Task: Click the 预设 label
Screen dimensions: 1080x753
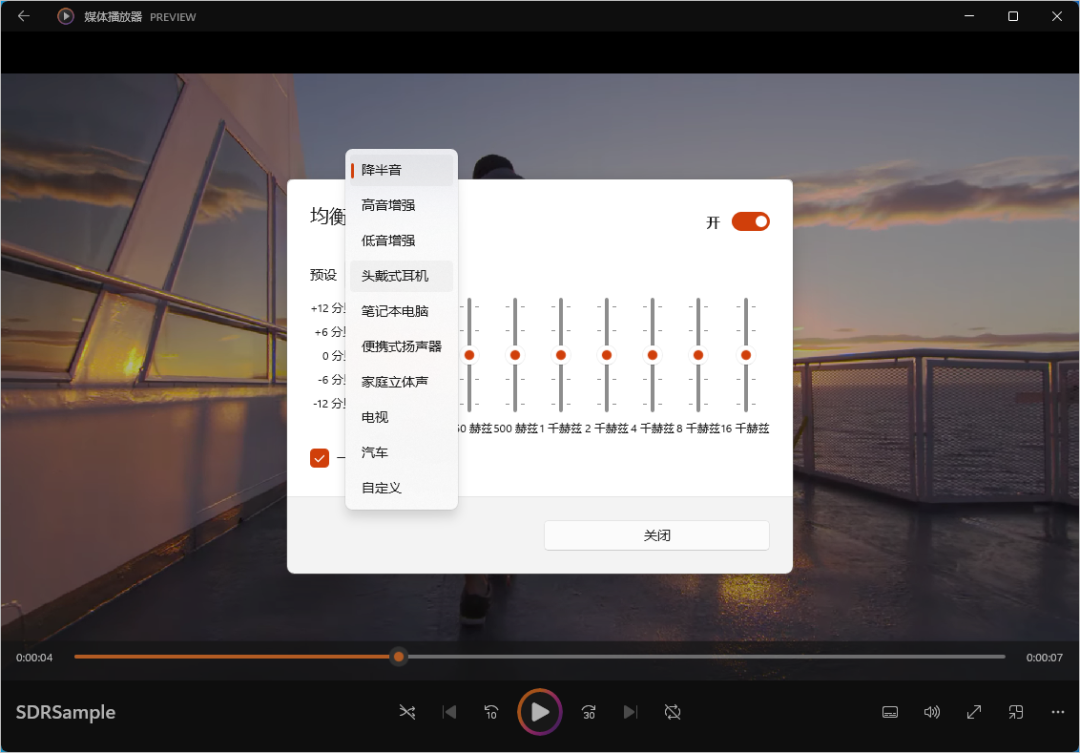Action: tap(323, 275)
